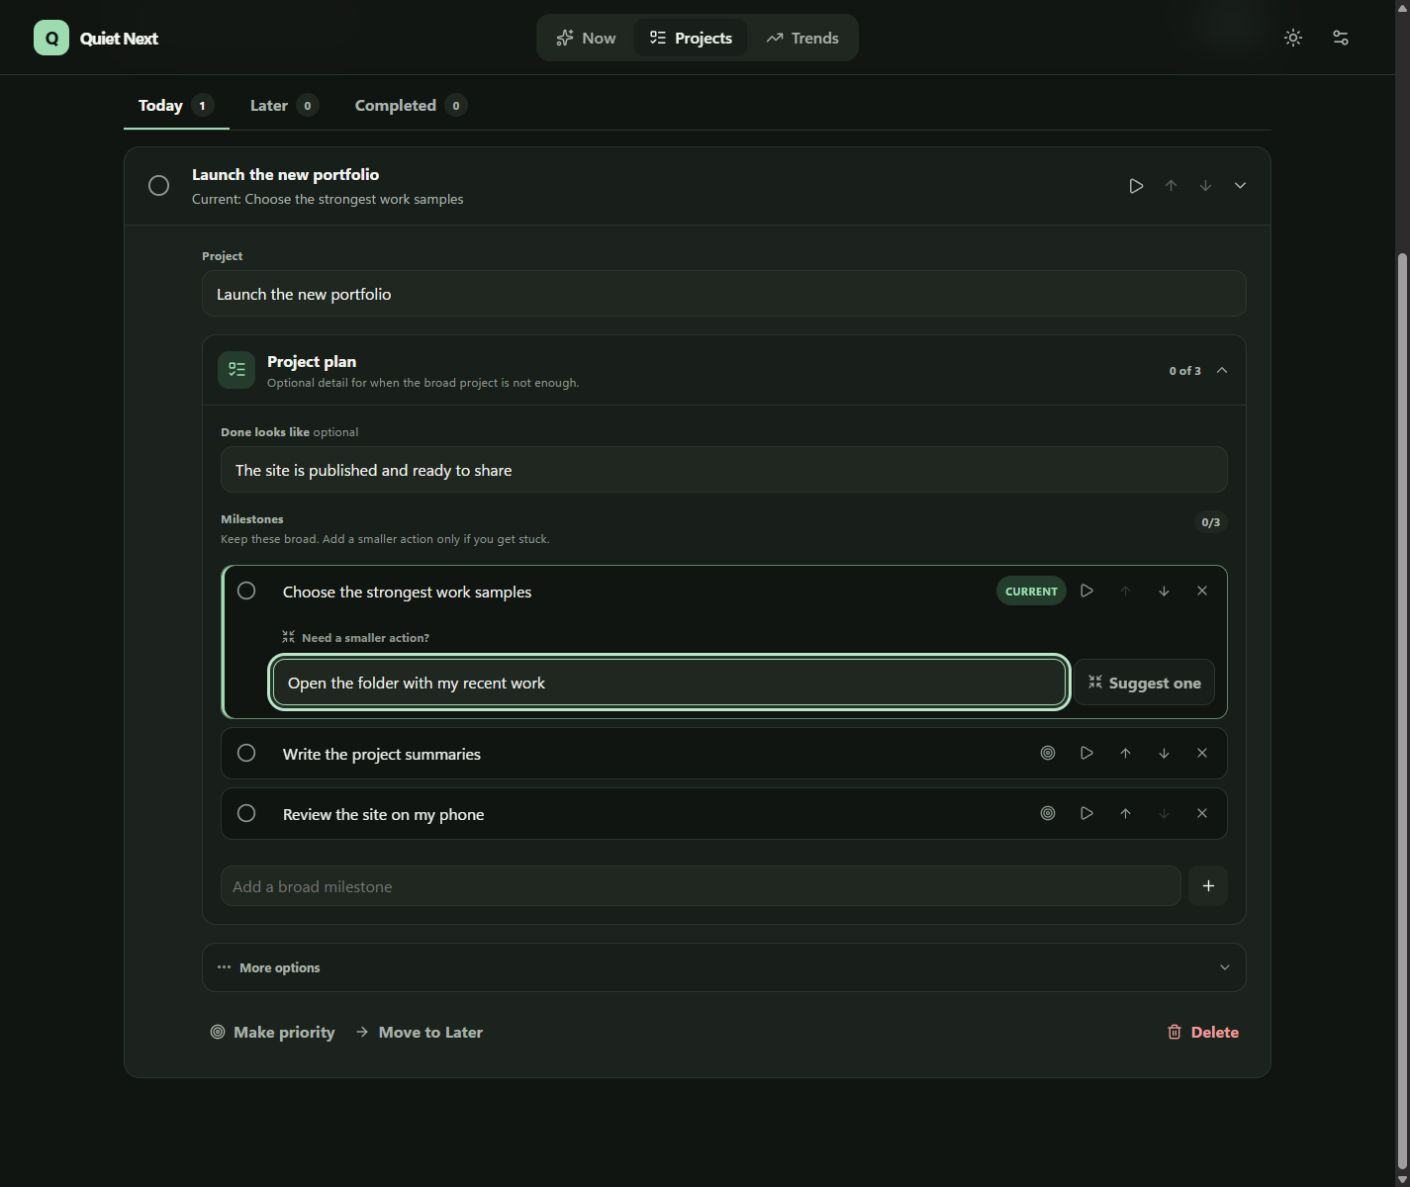Set Write the project summaries as current target
The height and width of the screenshot is (1187, 1410).
[1048, 753]
